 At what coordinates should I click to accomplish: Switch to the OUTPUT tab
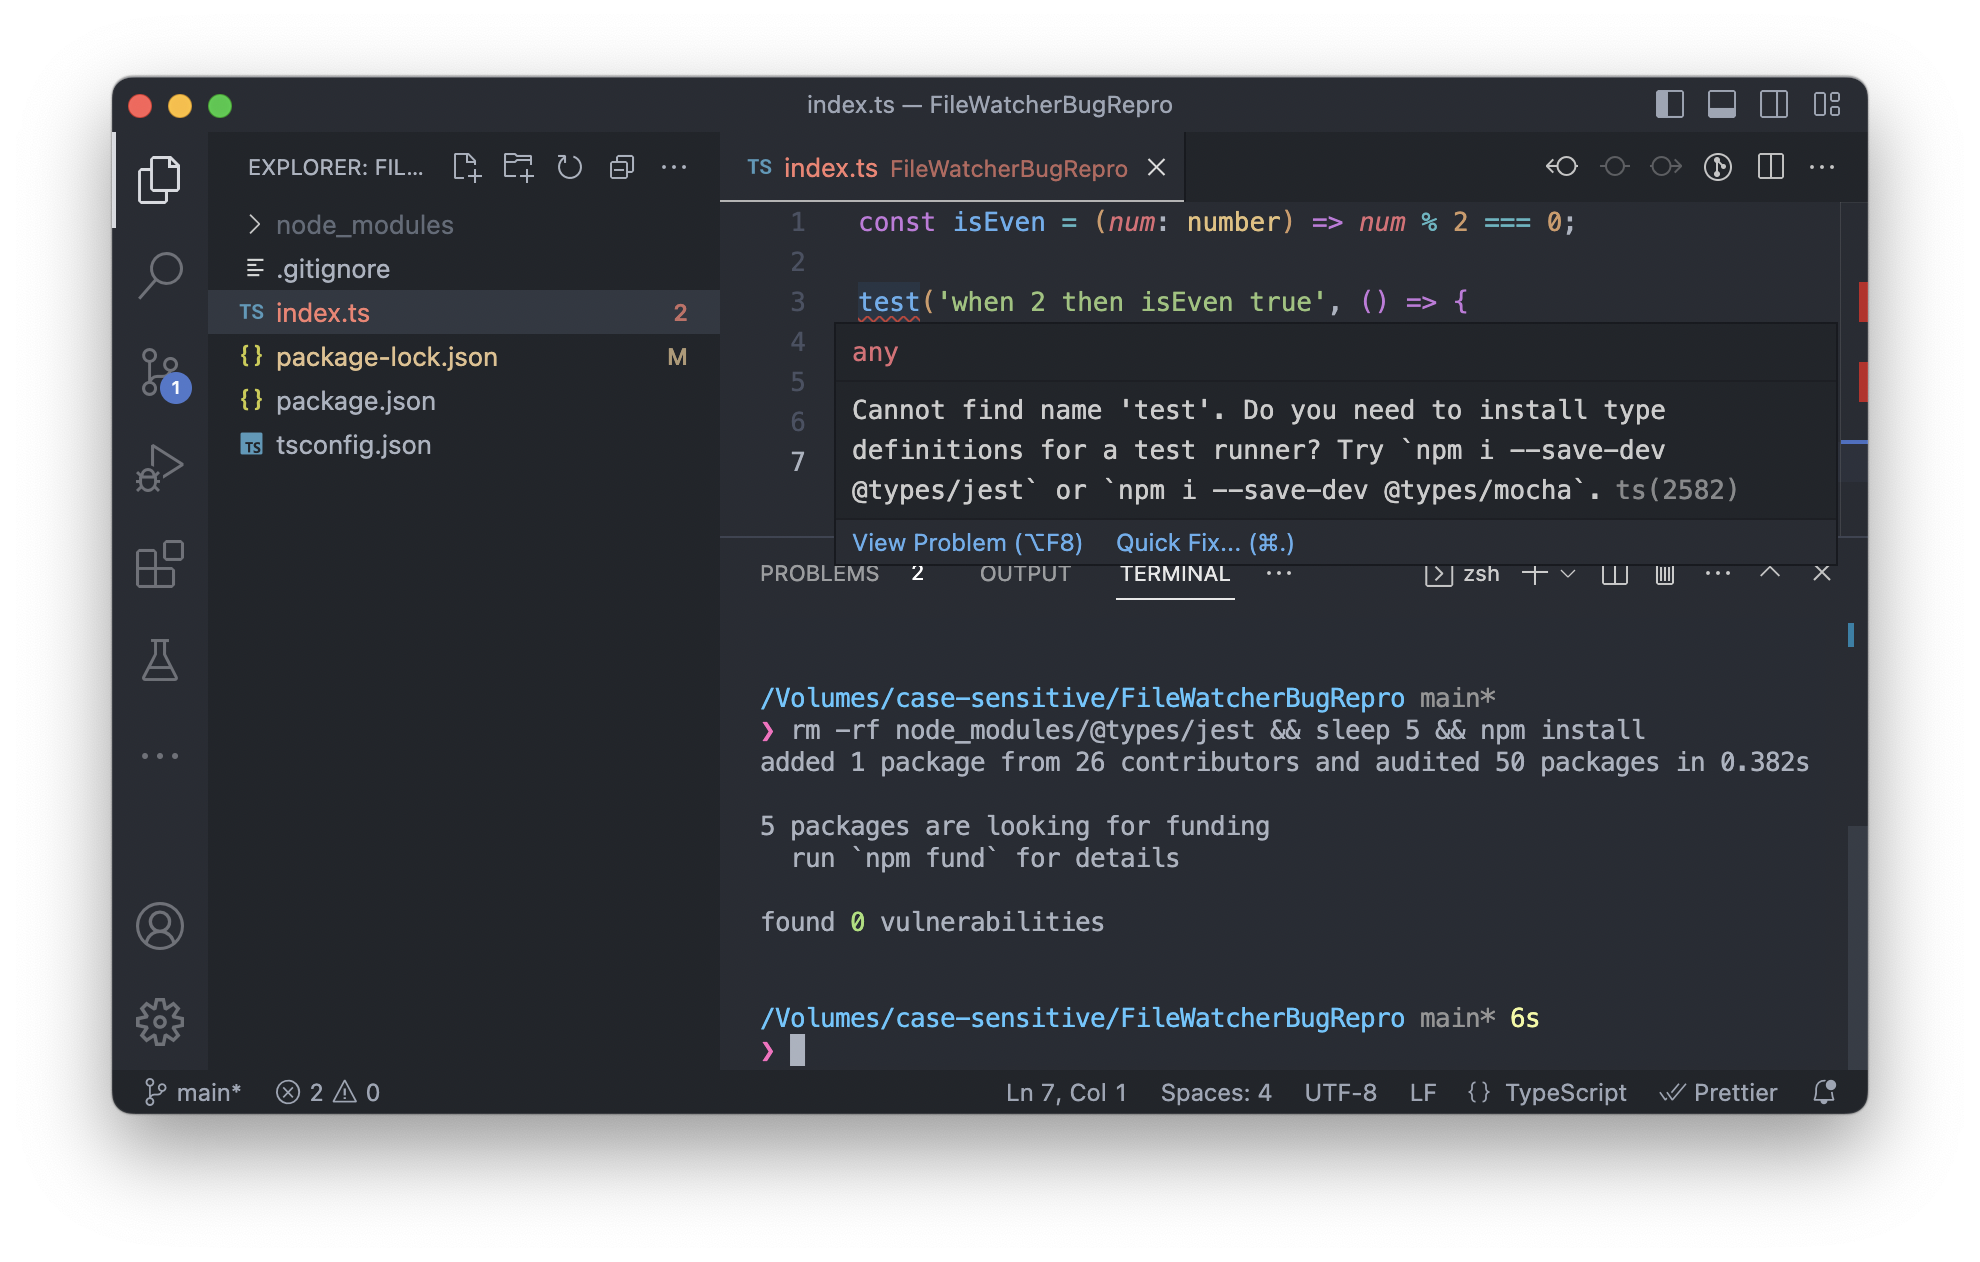1024,573
